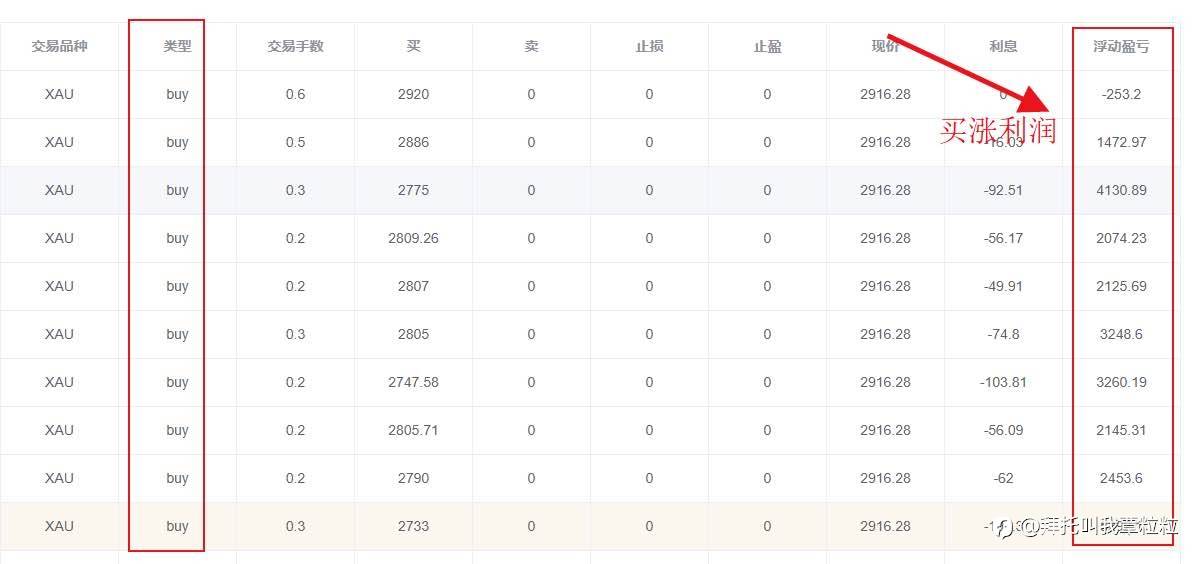This screenshot has height=564, width=1192.
Task: Sort by the 交易手数 column header
Action: [295, 46]
